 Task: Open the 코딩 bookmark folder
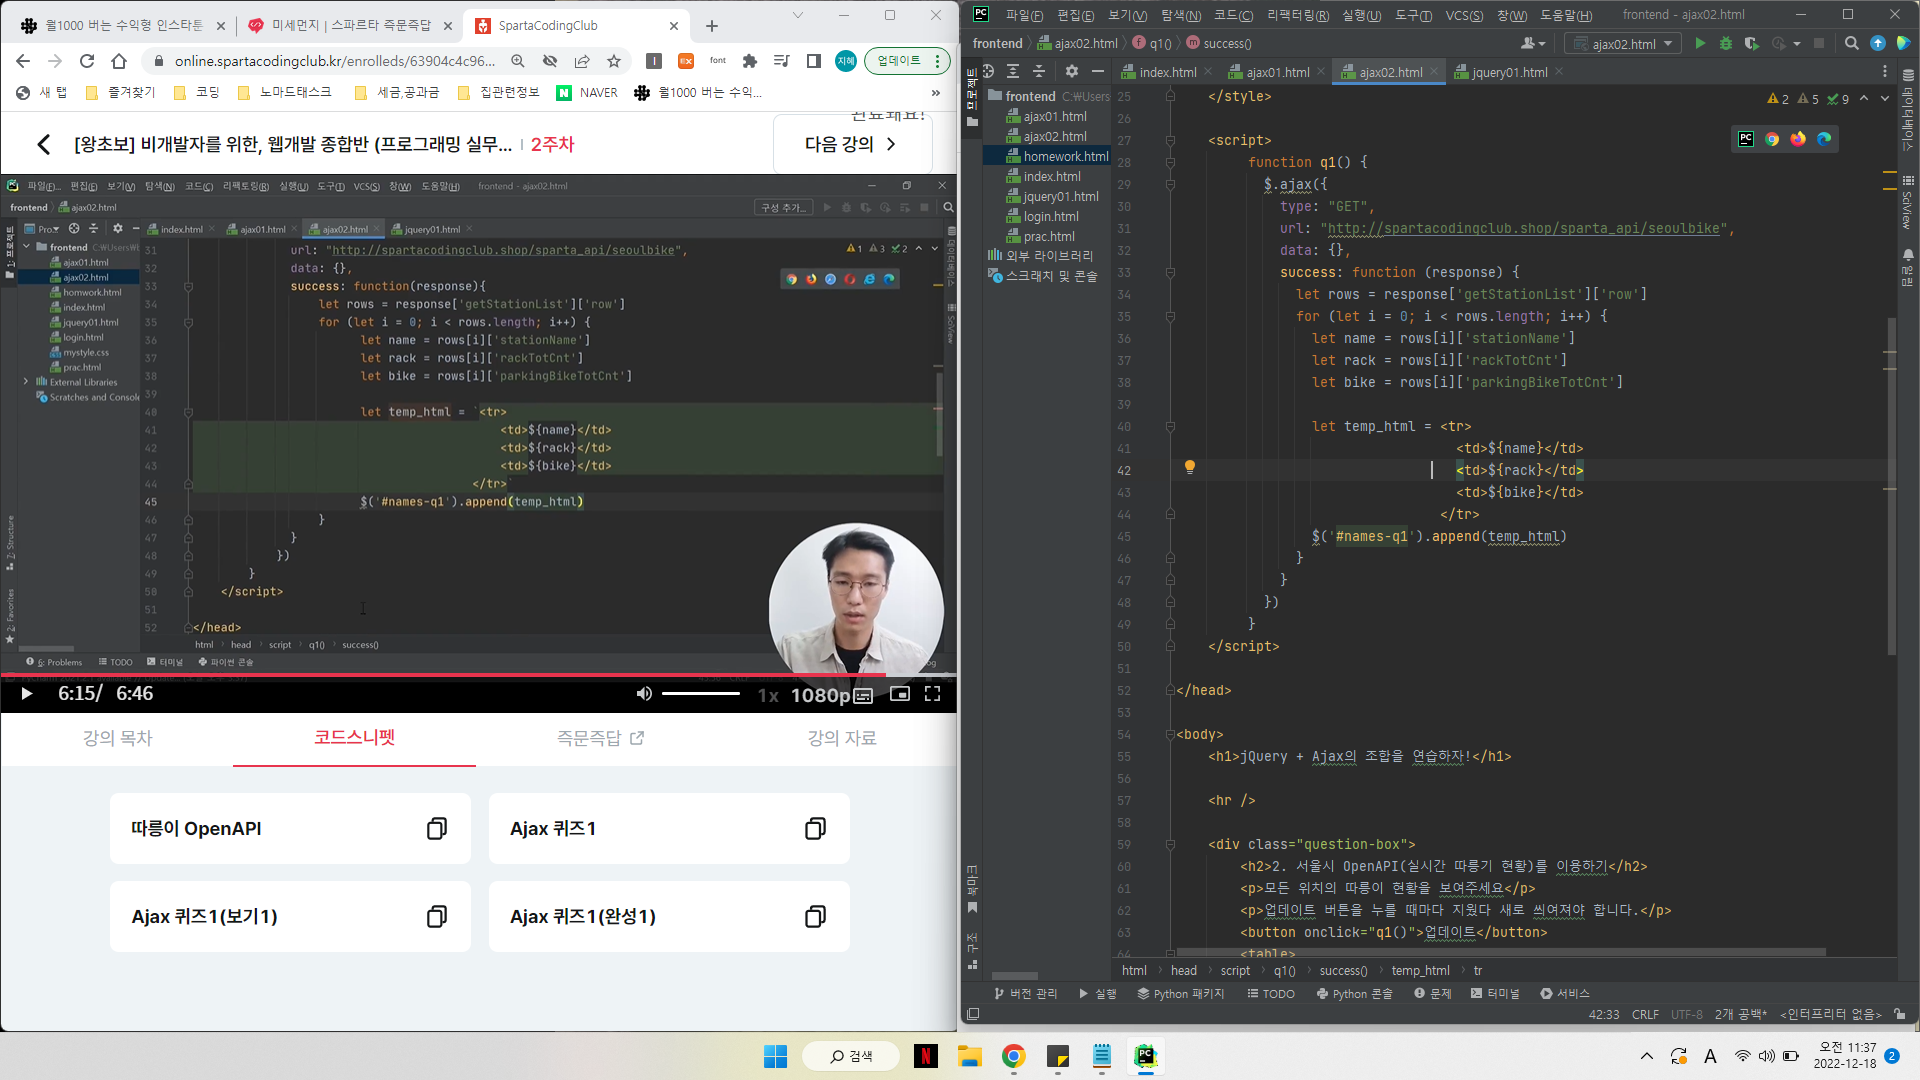point(197,93)
